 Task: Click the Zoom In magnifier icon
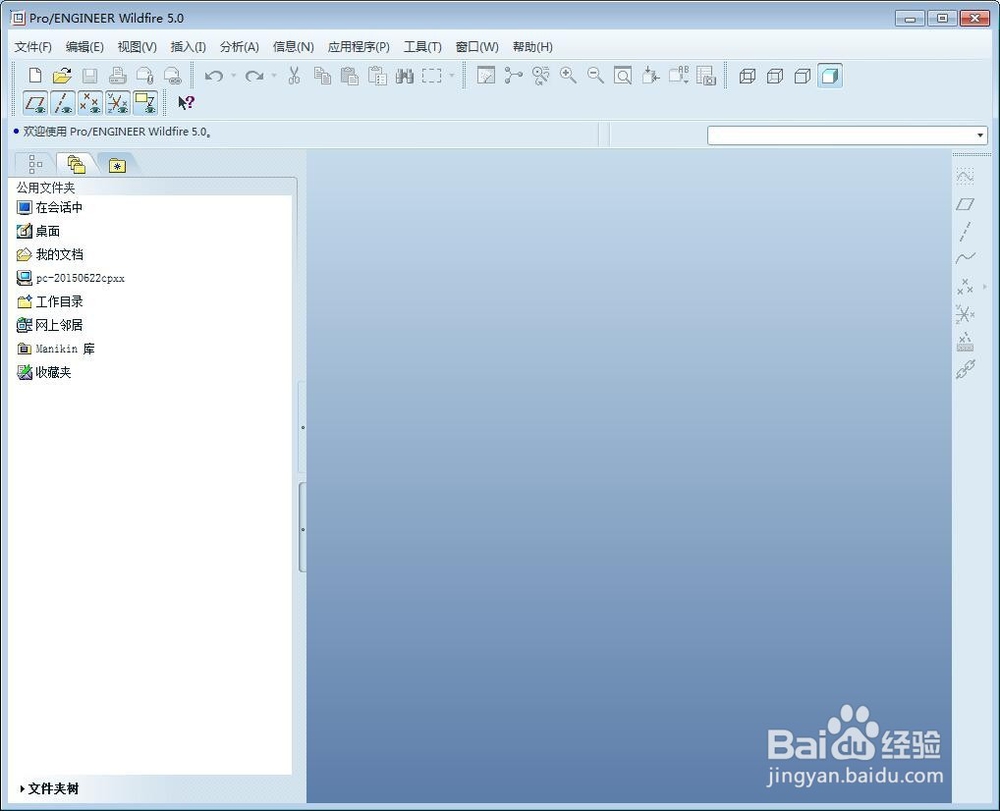click(x=568, y=76)
